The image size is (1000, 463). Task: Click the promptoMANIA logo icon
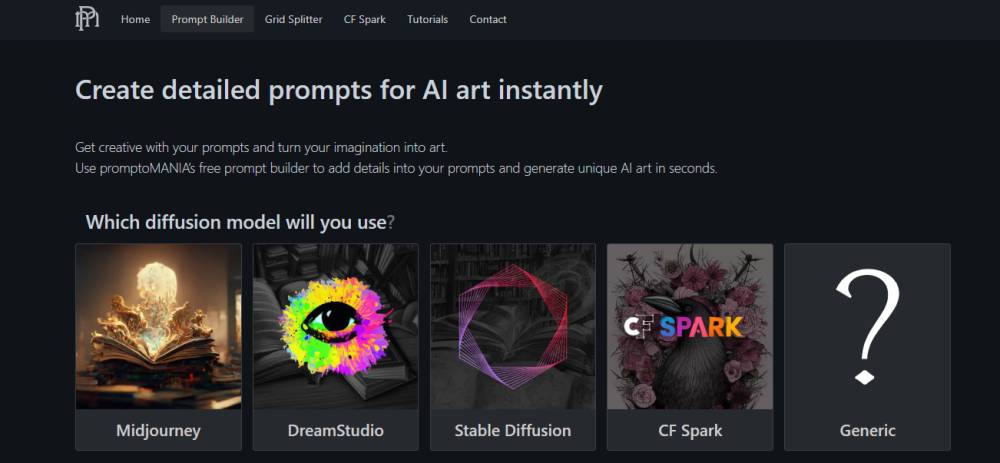pos(87,19)
